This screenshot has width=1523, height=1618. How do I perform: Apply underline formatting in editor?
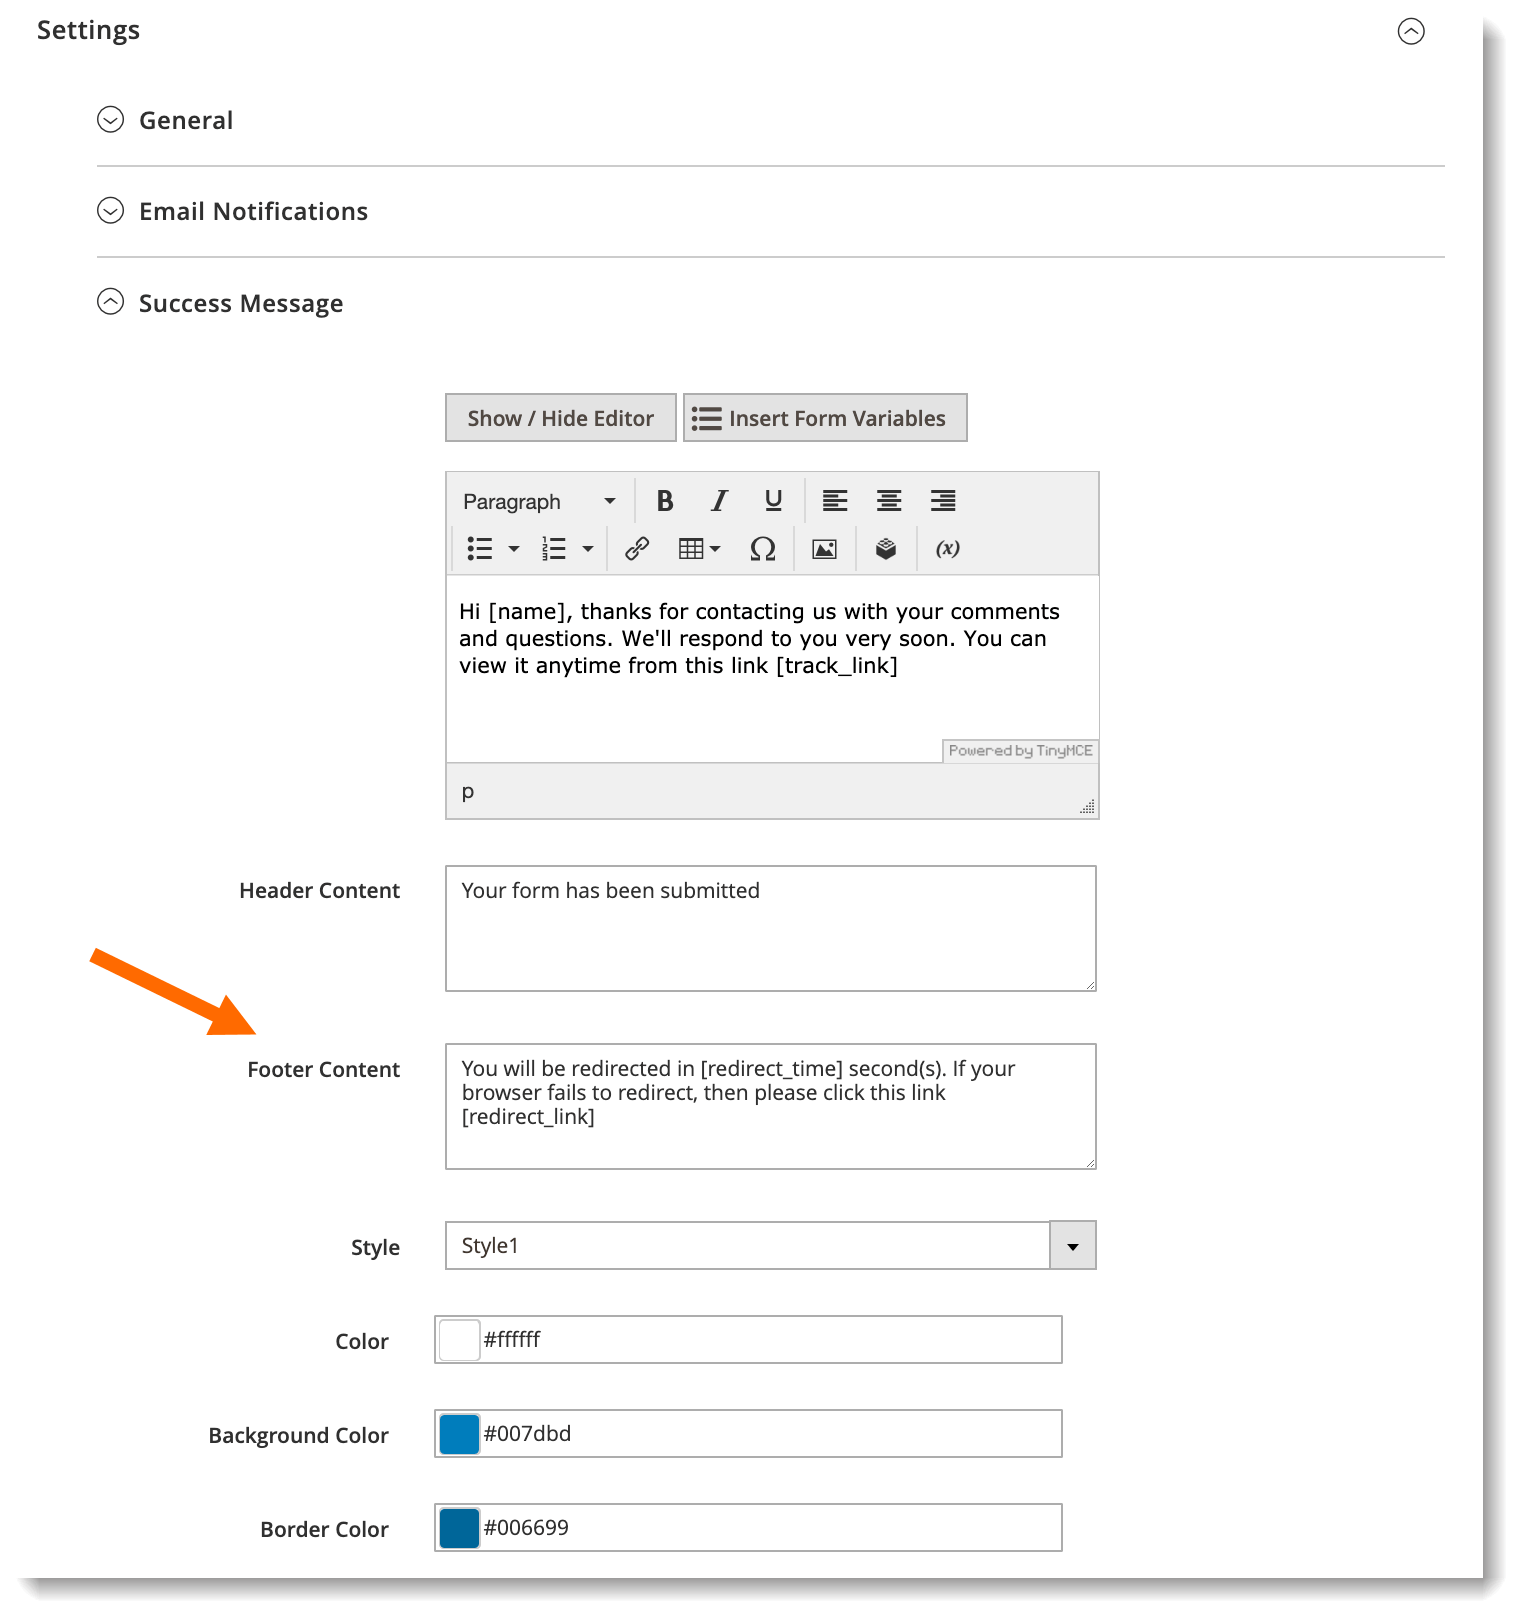(x=773, y=501)
